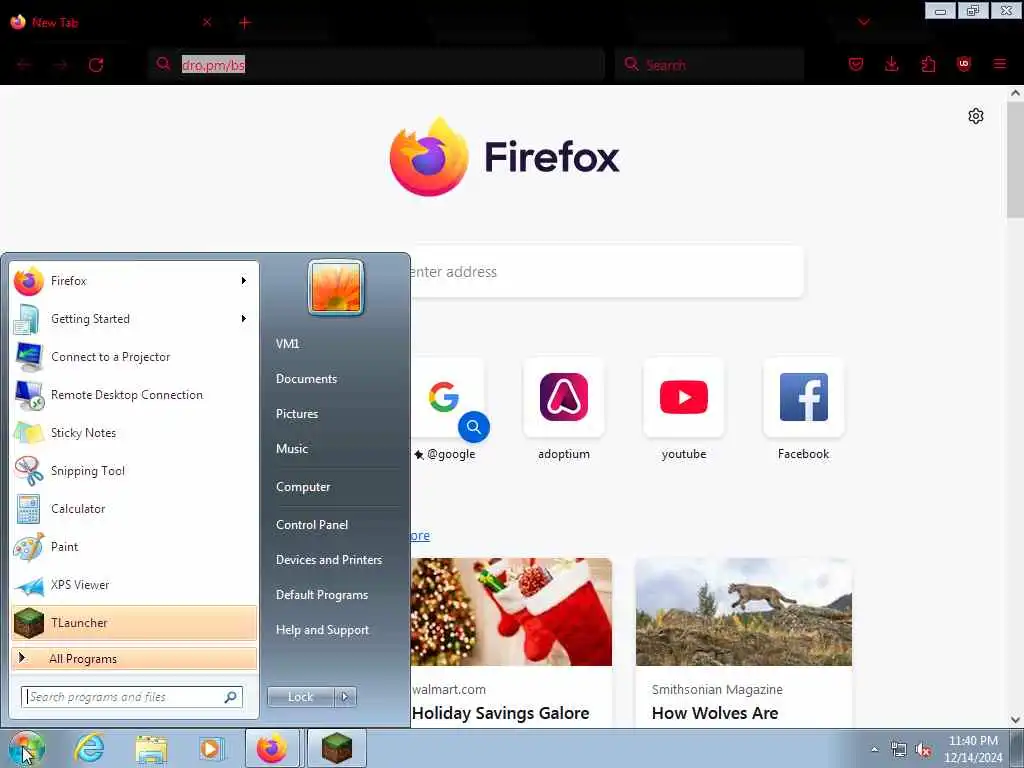1024x768 pixels.
Task: Click the dro.pm/bs address bar
Action: [376, 65]
